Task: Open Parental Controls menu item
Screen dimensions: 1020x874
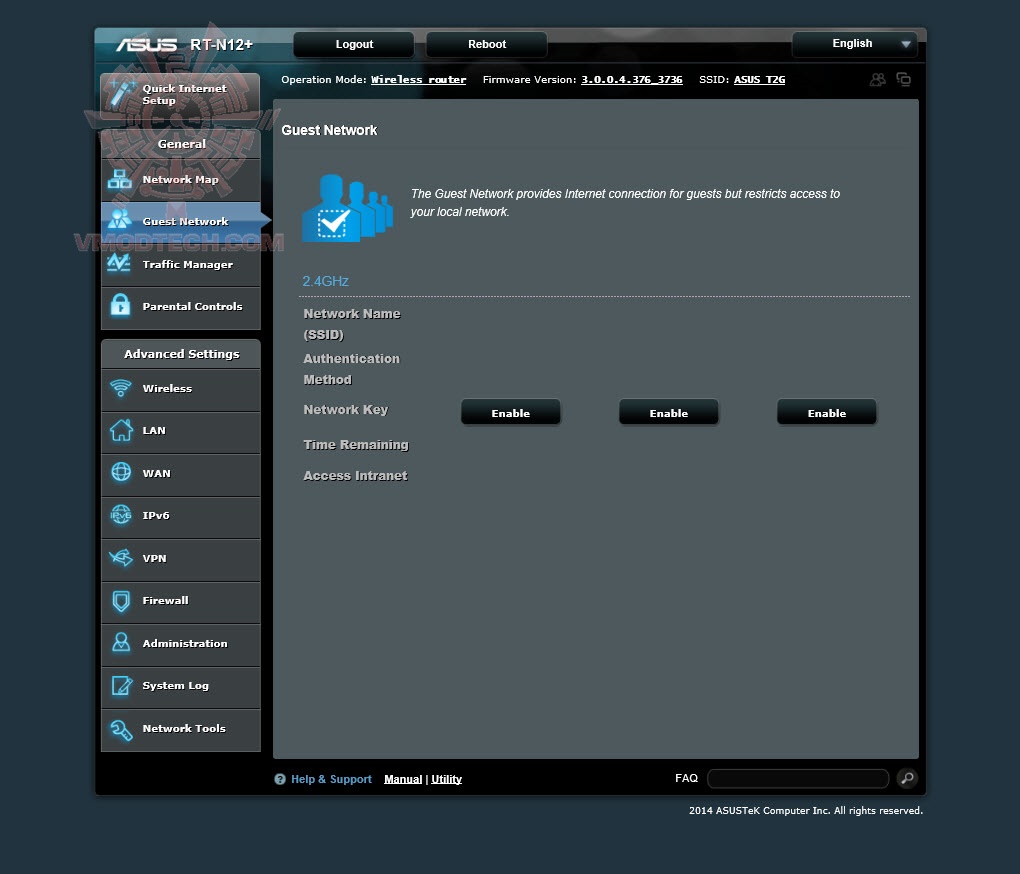Action: 181,306
